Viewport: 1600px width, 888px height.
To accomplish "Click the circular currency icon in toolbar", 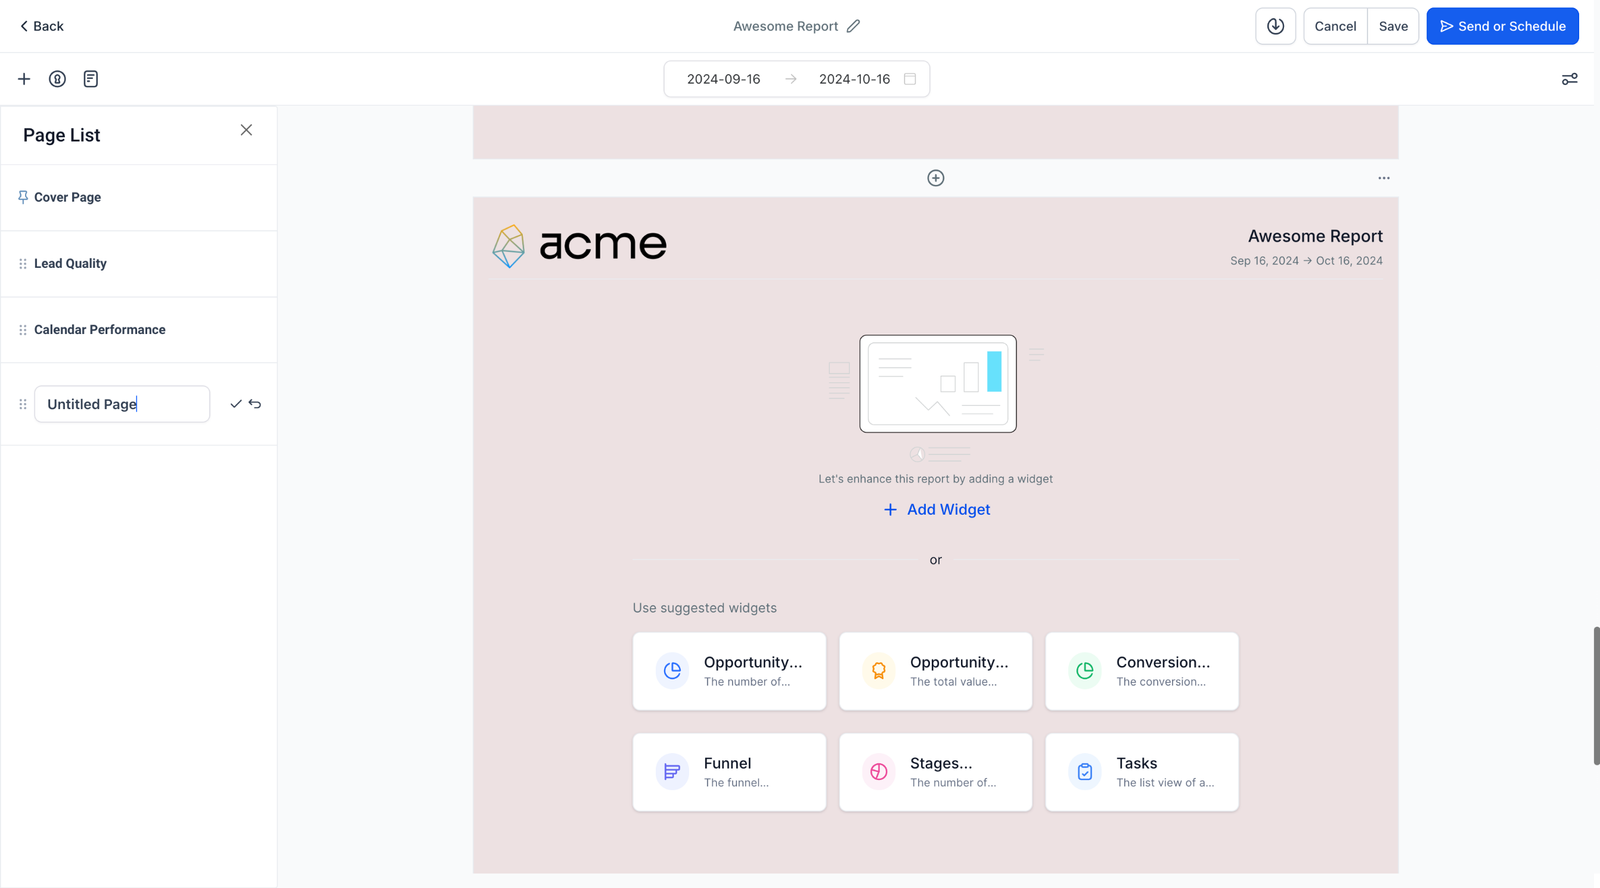I will [x=57, y=79].
